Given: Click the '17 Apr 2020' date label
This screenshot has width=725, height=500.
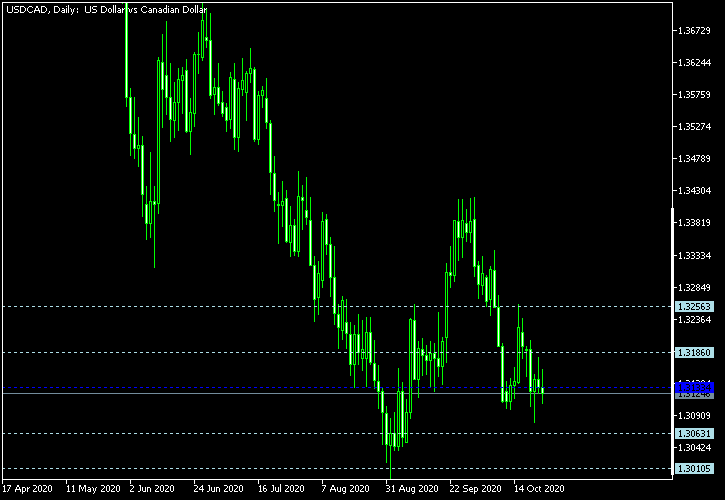Looking at the screenshot, I should (x=28, y=488).
